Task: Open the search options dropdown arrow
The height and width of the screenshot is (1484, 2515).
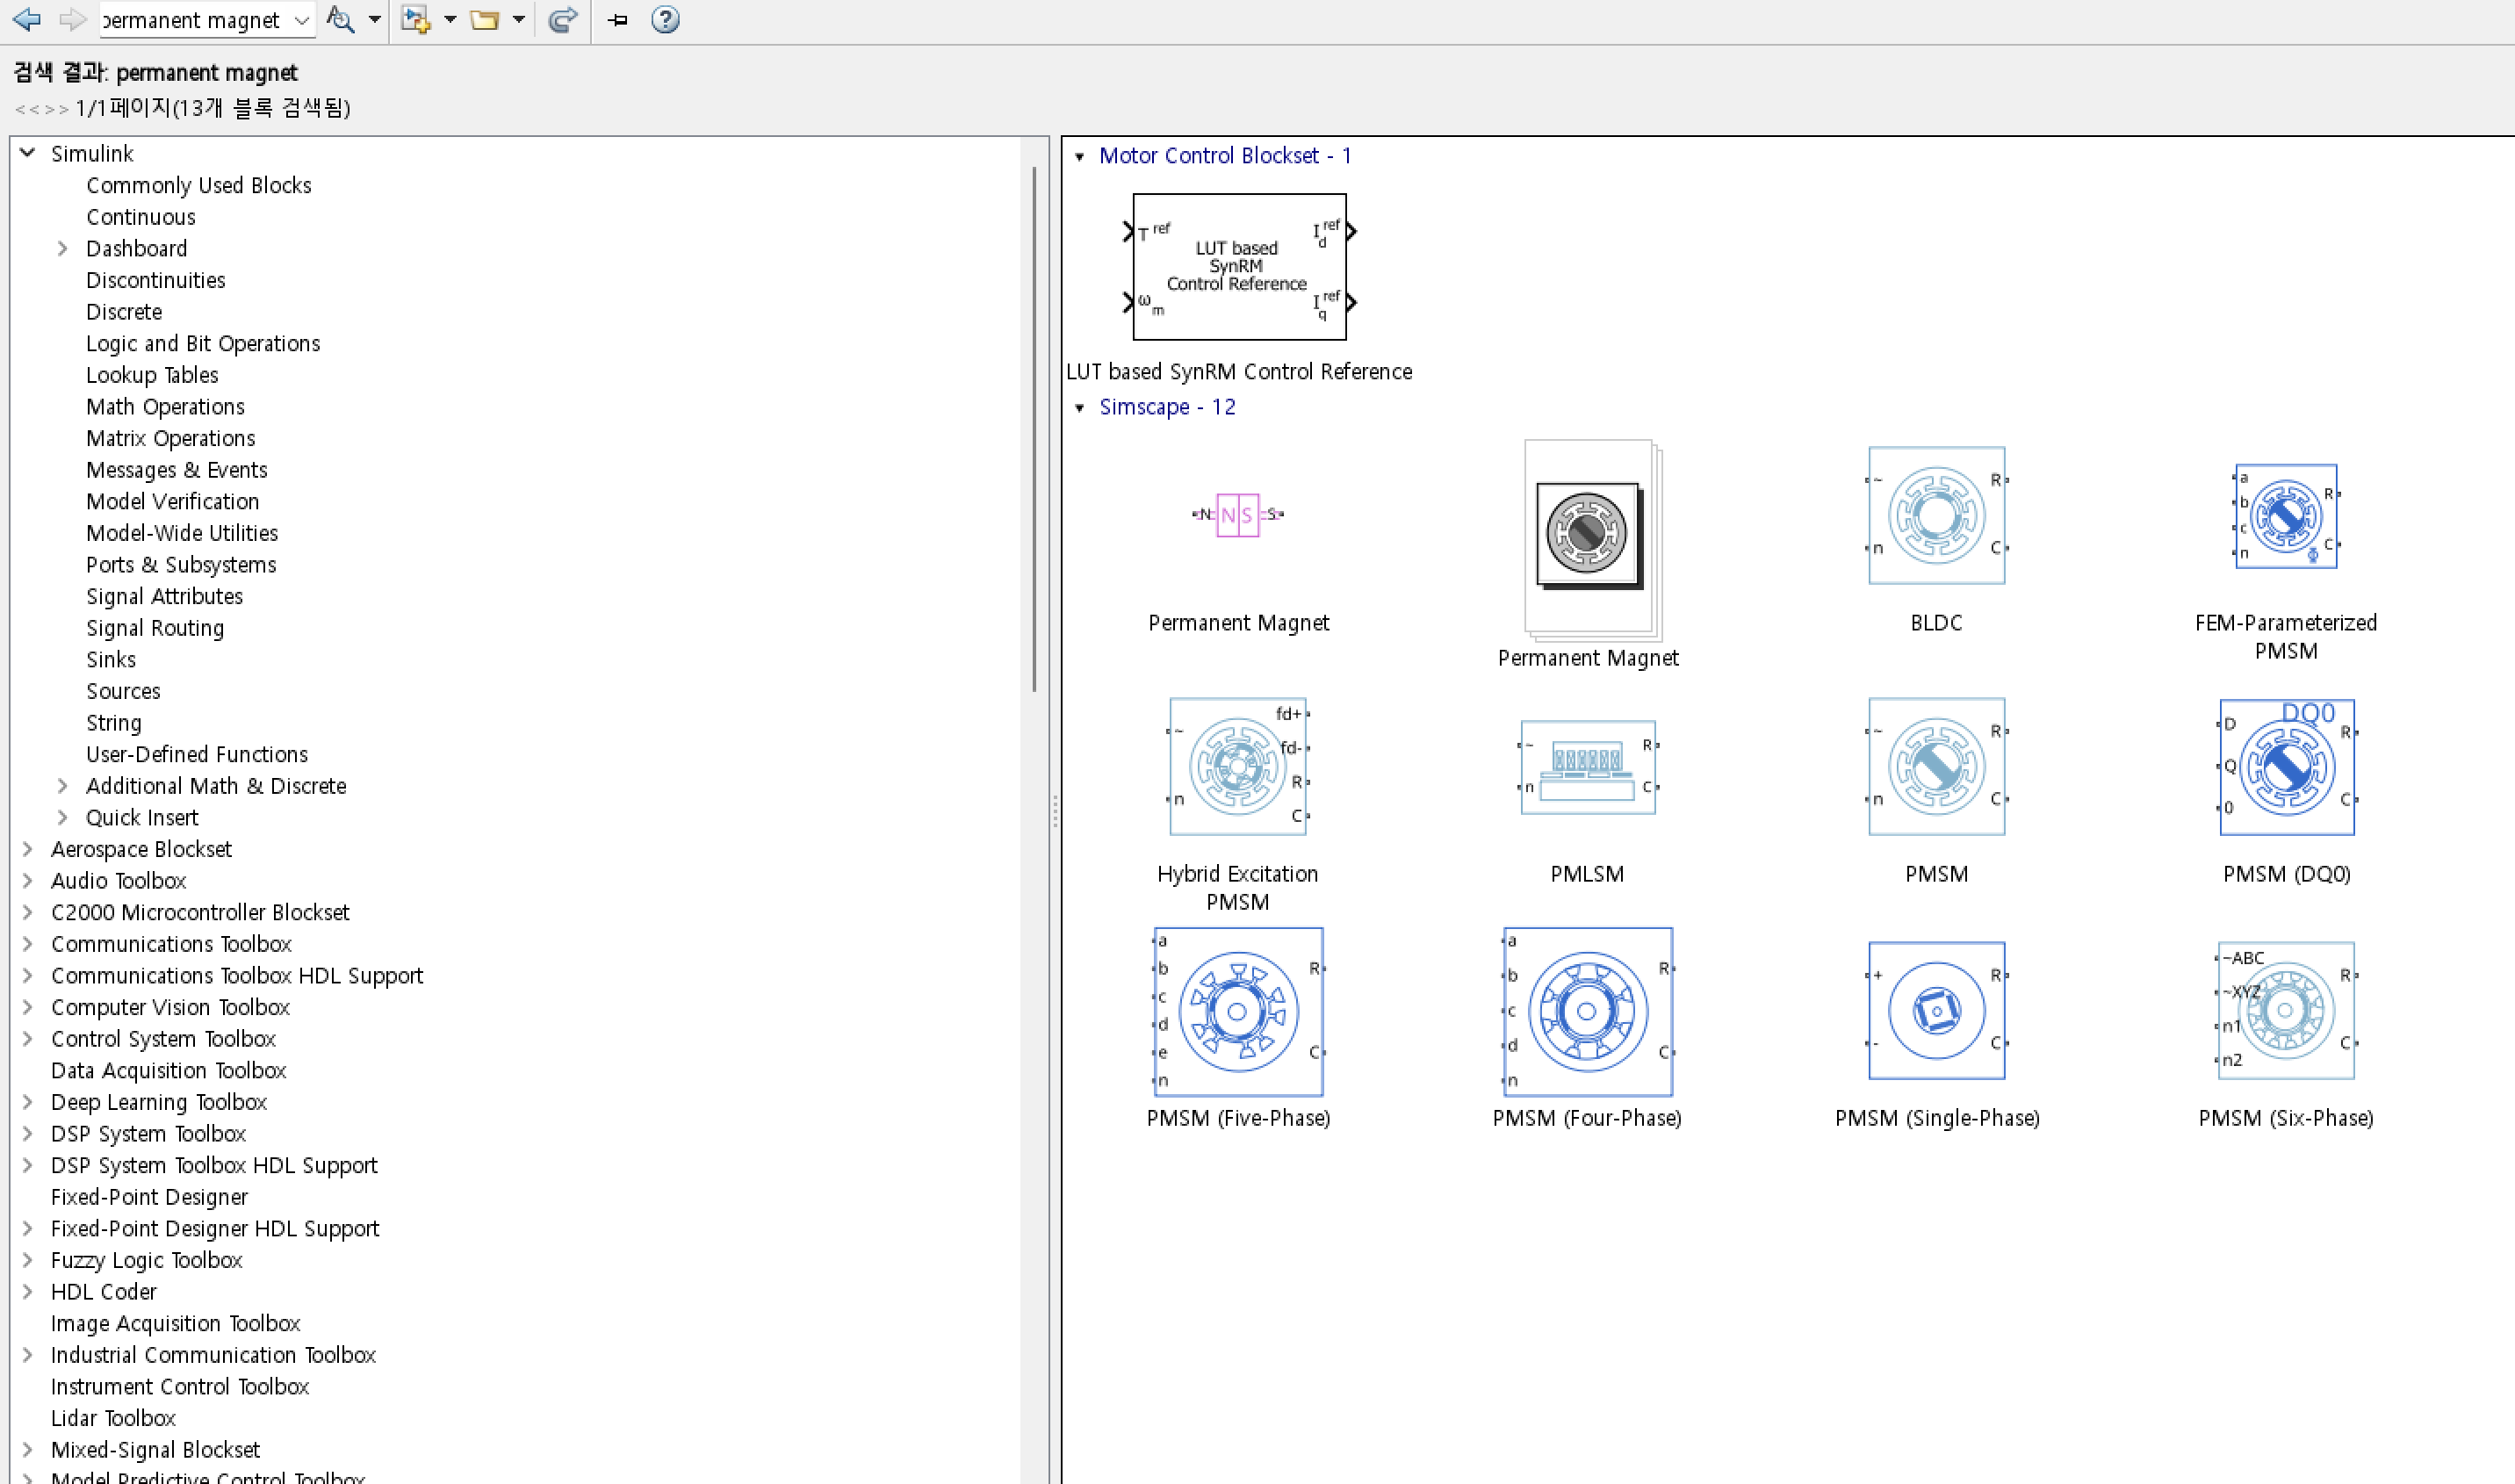Action: click(374, 19)
